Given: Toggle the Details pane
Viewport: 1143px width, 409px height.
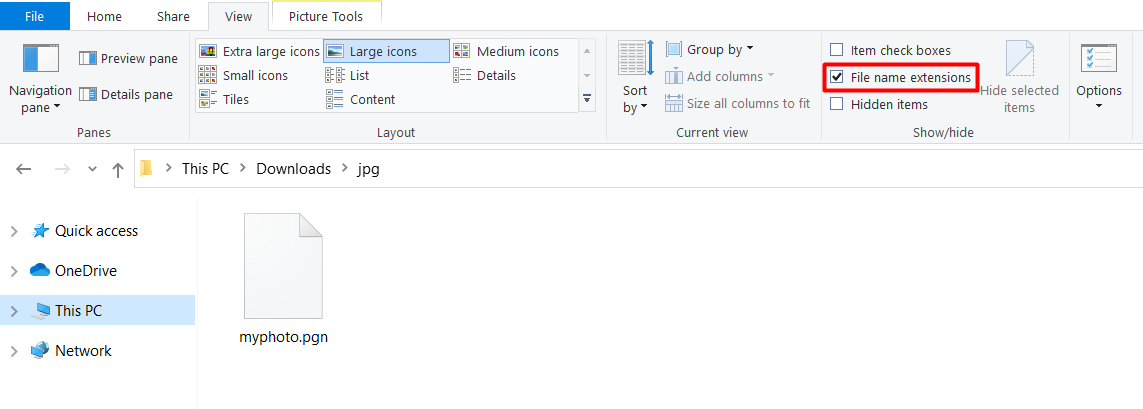Looking at the screenshot, I should coord(126,95).
